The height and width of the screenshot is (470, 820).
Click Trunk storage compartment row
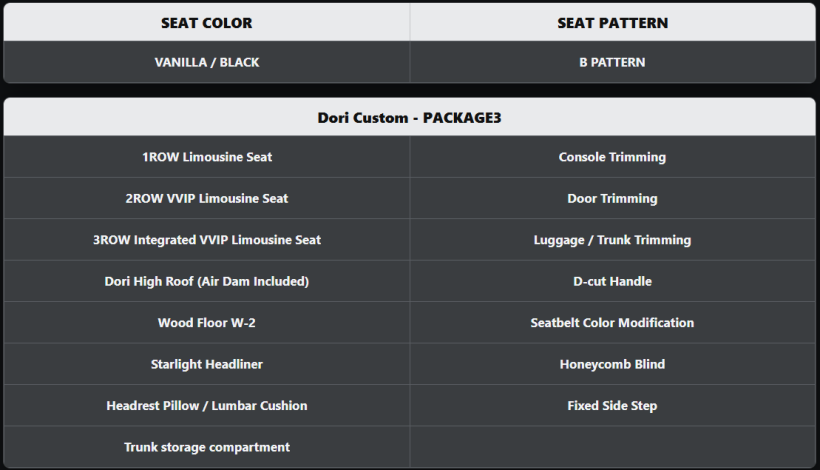207,447
